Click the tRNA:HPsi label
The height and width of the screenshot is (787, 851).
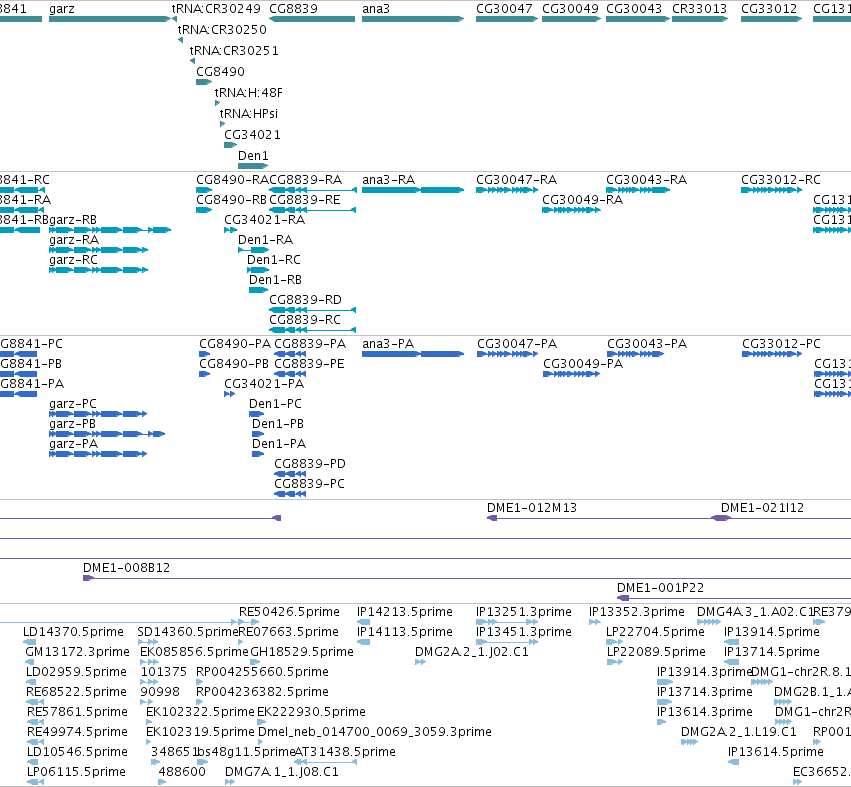tap(249, 113)
